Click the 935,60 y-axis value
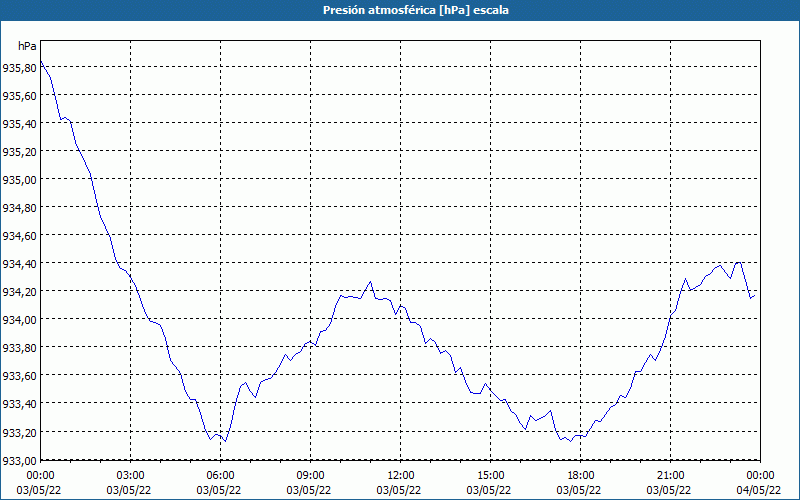Screen dimensions: 800x500 click(x=18, y=95)
